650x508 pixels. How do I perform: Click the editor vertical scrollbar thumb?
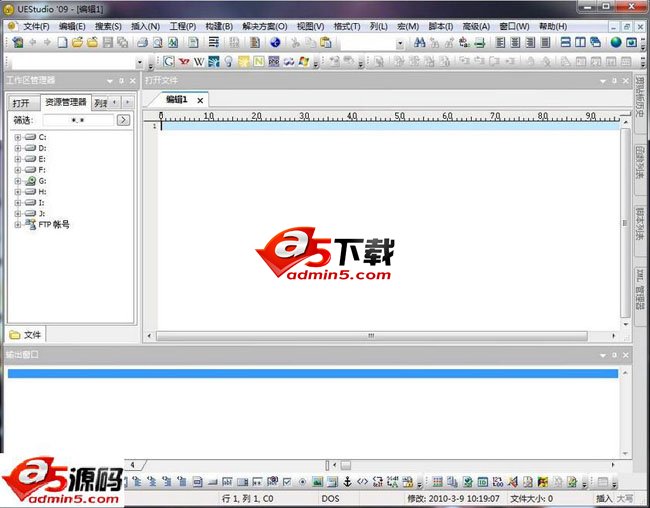pyautogui.click(x=625, y=223)
